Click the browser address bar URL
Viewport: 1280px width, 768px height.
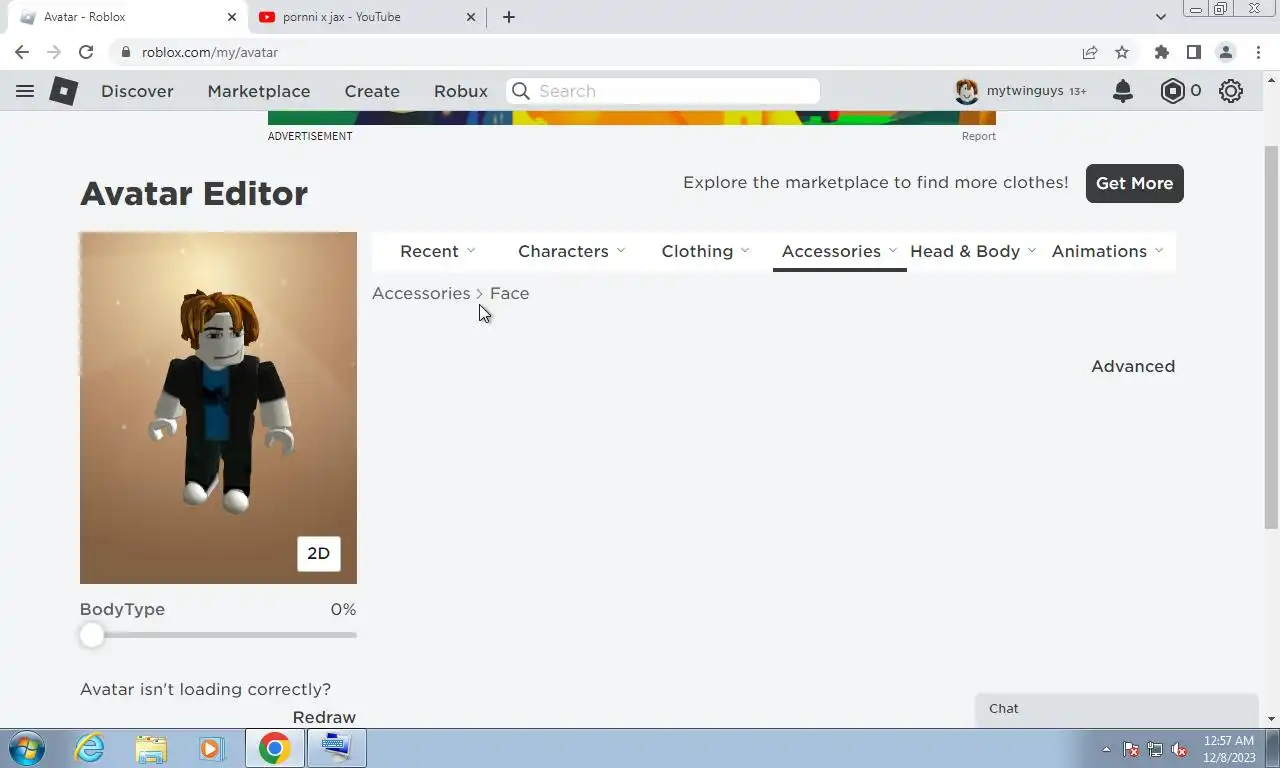(x=210, y=52)
